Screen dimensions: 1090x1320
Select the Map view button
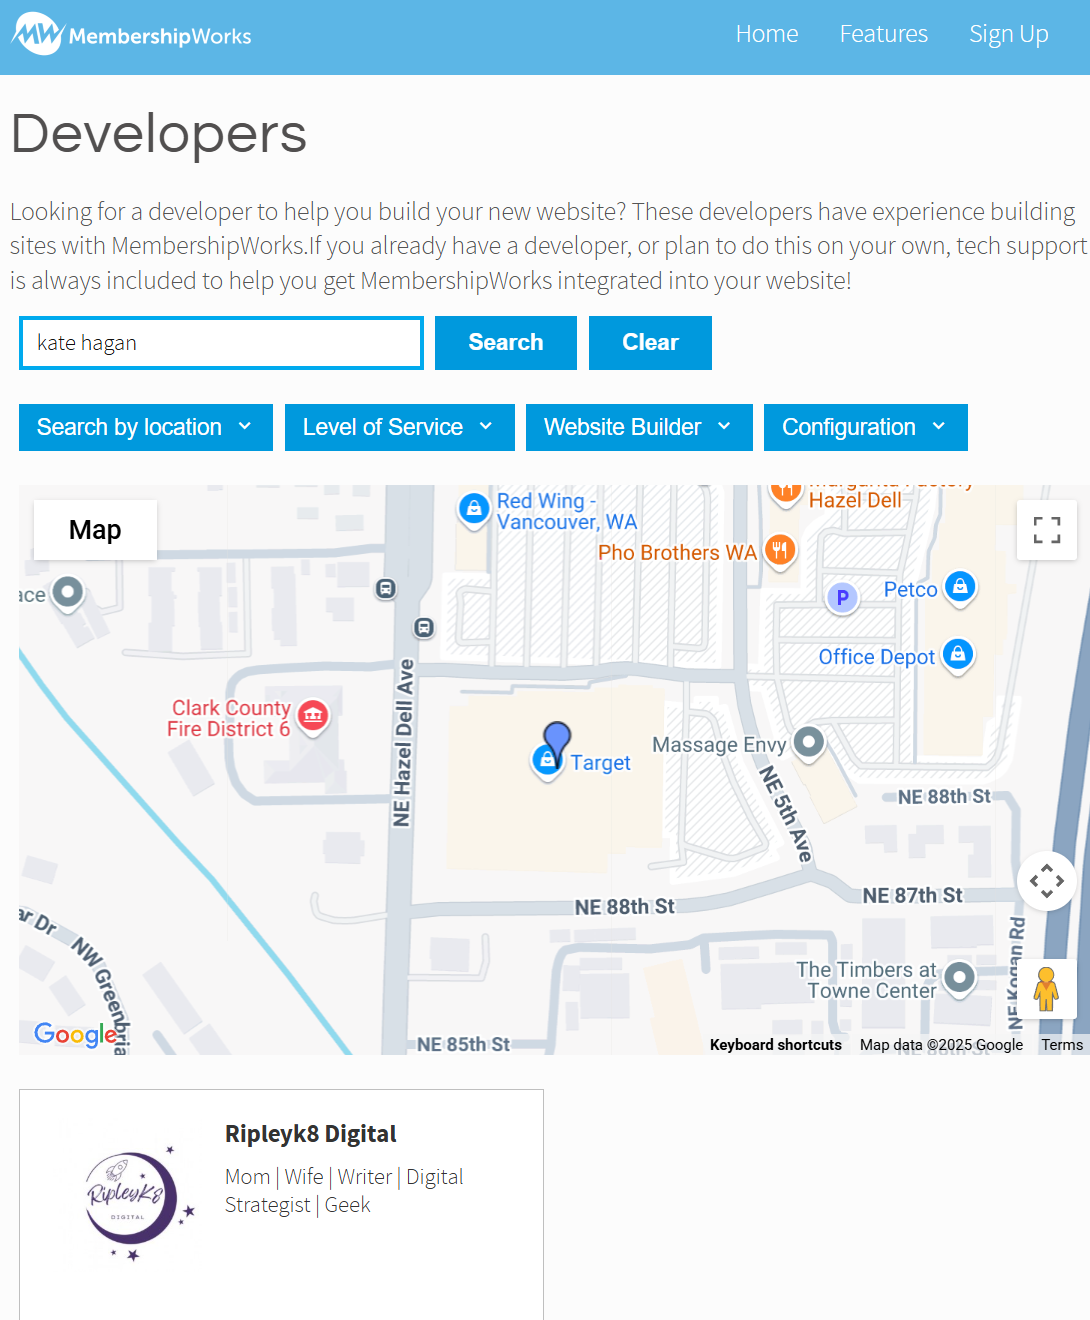[95, 530]
